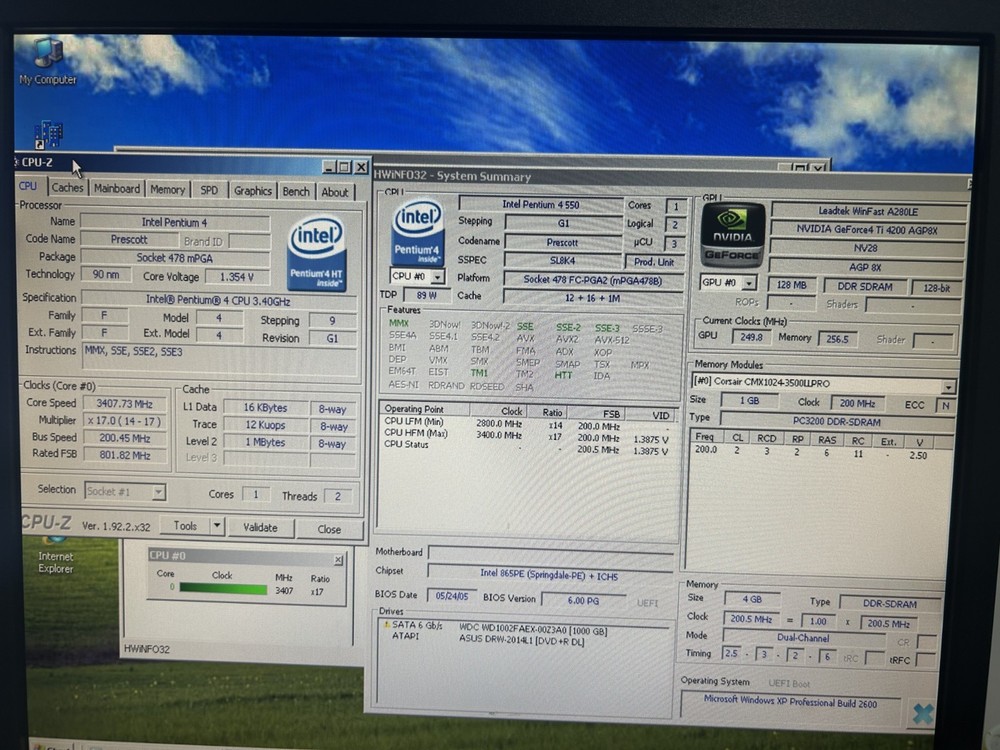Viewport: 1000px width, 750px height.
Task: Click the GPU memory clock 256.5 value
Action: click(x=837, y=339)
